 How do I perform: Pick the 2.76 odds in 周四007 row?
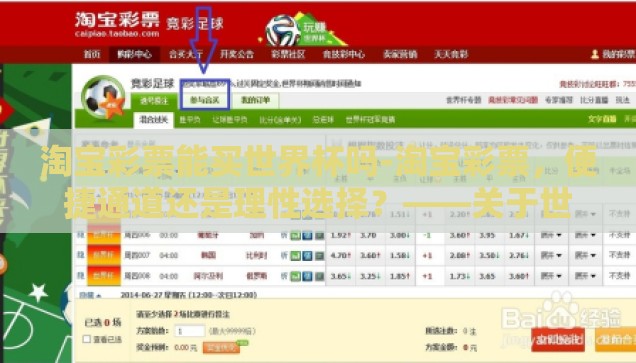pyautogui.click(x=519, y=256)
